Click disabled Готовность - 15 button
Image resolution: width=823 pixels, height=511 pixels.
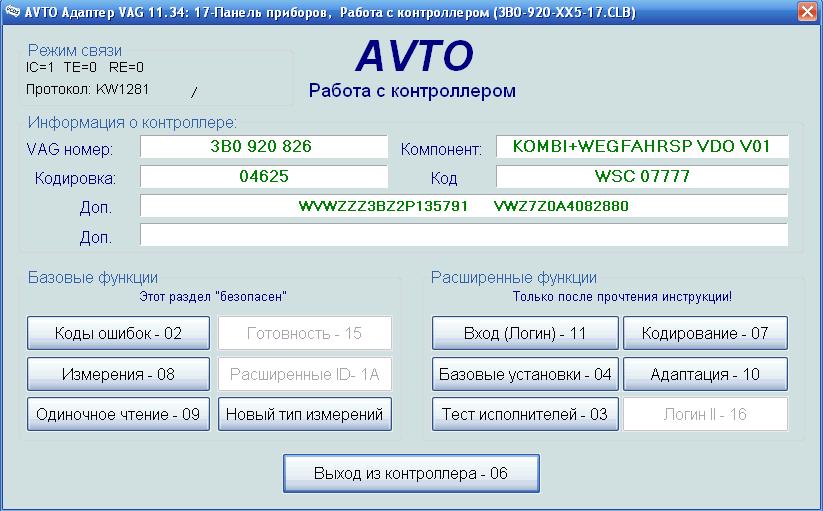tap(304, 333)
